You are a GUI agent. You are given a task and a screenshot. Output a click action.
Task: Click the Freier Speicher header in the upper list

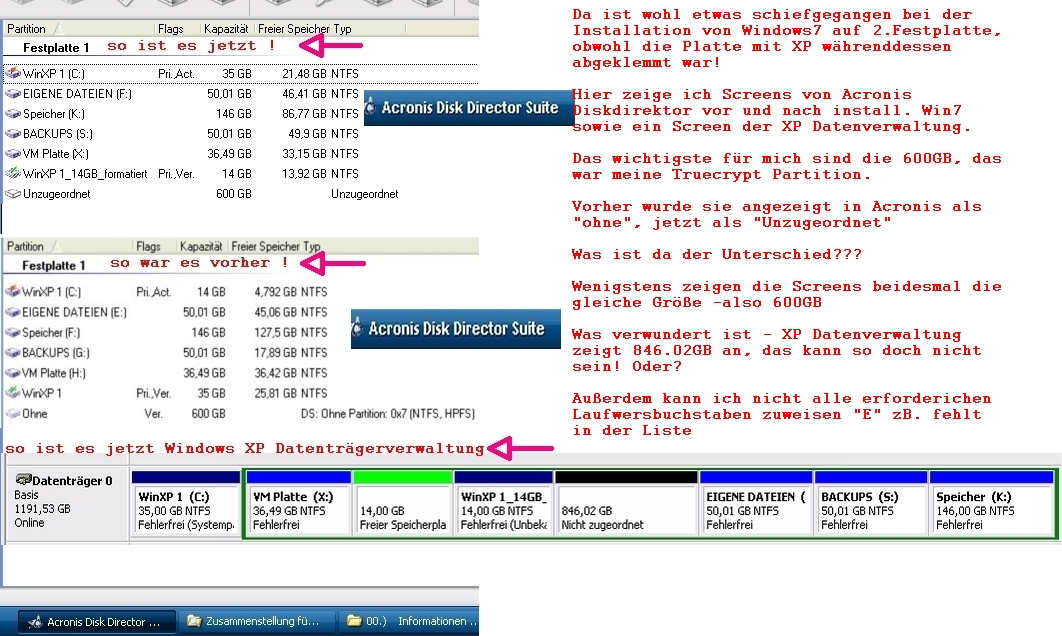click(293, 28)
